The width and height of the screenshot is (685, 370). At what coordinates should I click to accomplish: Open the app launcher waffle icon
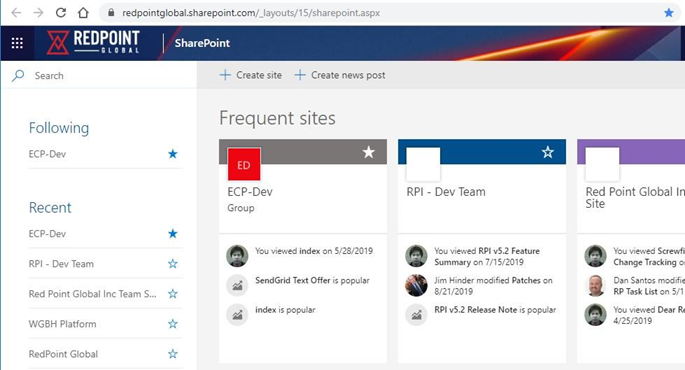[x=17, y=43]
